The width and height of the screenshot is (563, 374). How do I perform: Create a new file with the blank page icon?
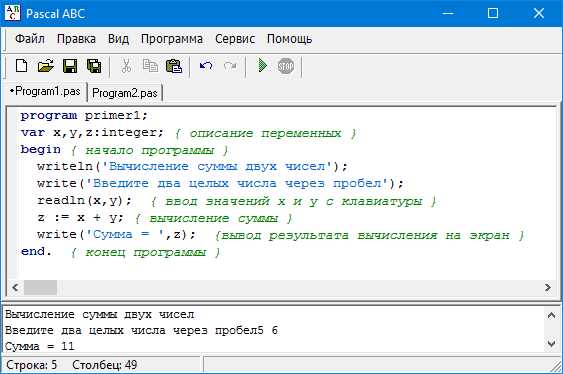point(22,66)
